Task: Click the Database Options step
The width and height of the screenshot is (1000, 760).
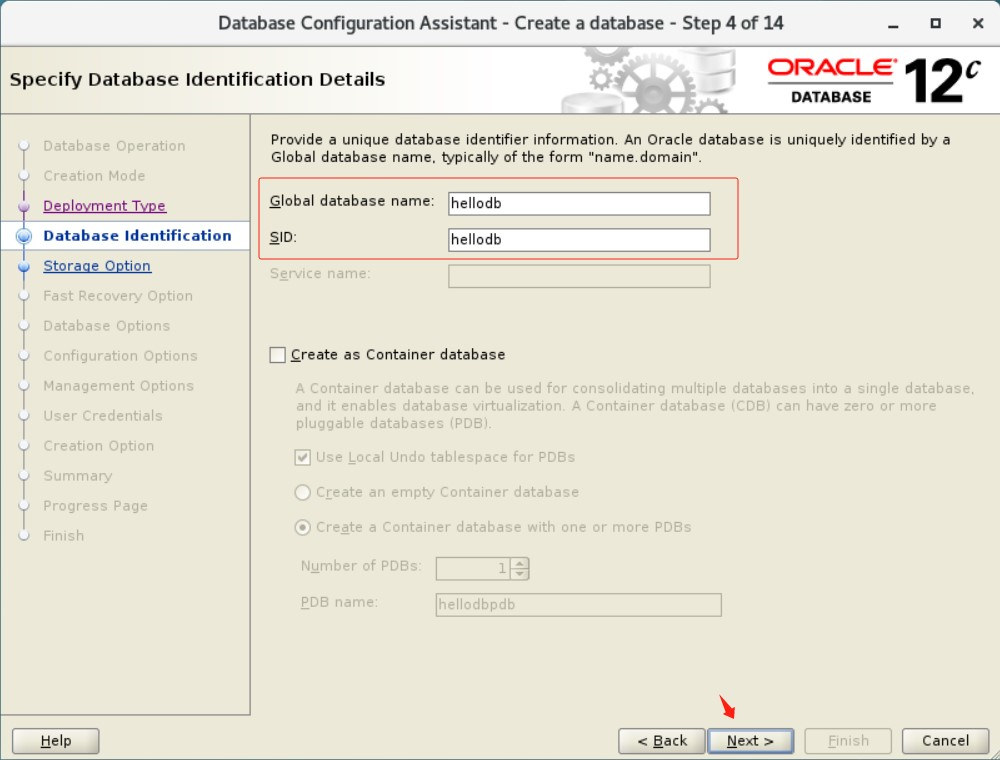Action: [107, 325]
